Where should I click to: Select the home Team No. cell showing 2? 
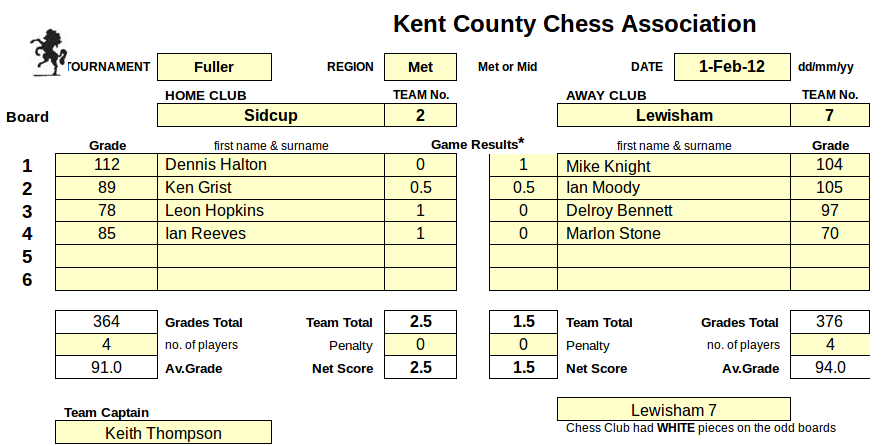pyautogui.click(x=420, y=115)
